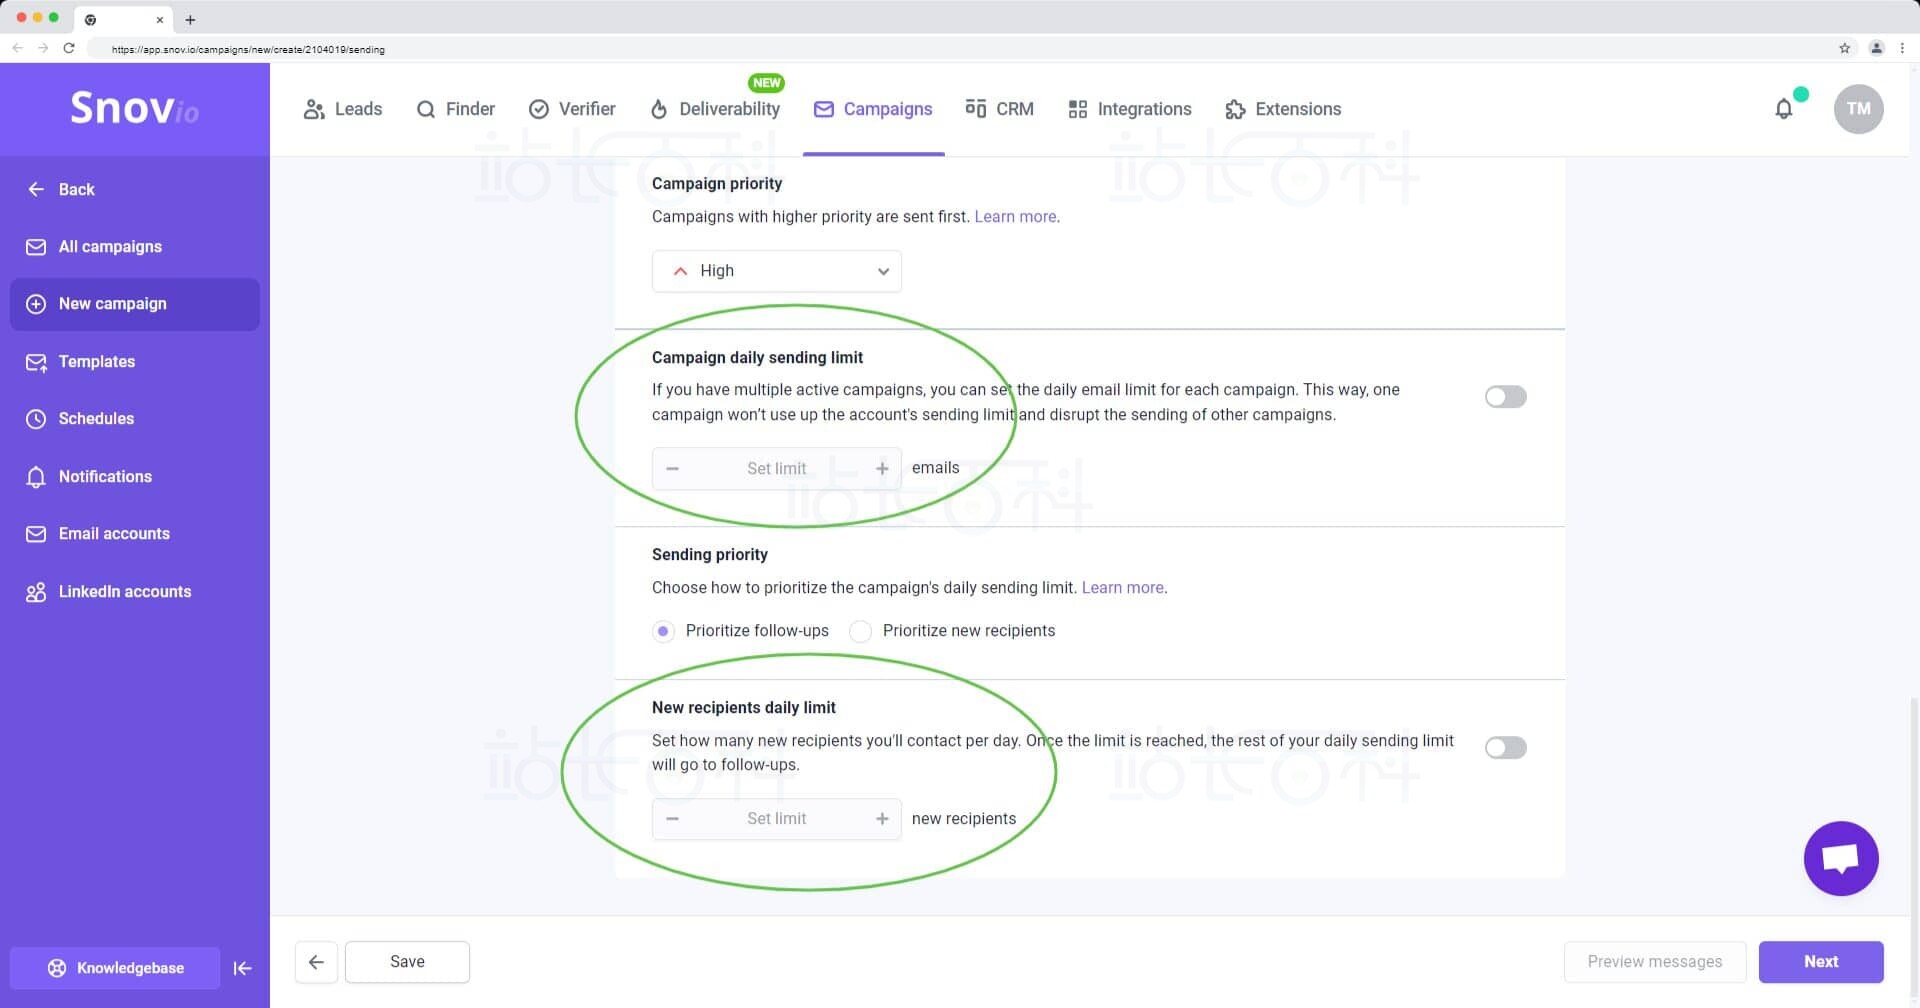Screen dimensions: 1920x1008
Task: Click Preview messages button
Action: click(1655, 962)
